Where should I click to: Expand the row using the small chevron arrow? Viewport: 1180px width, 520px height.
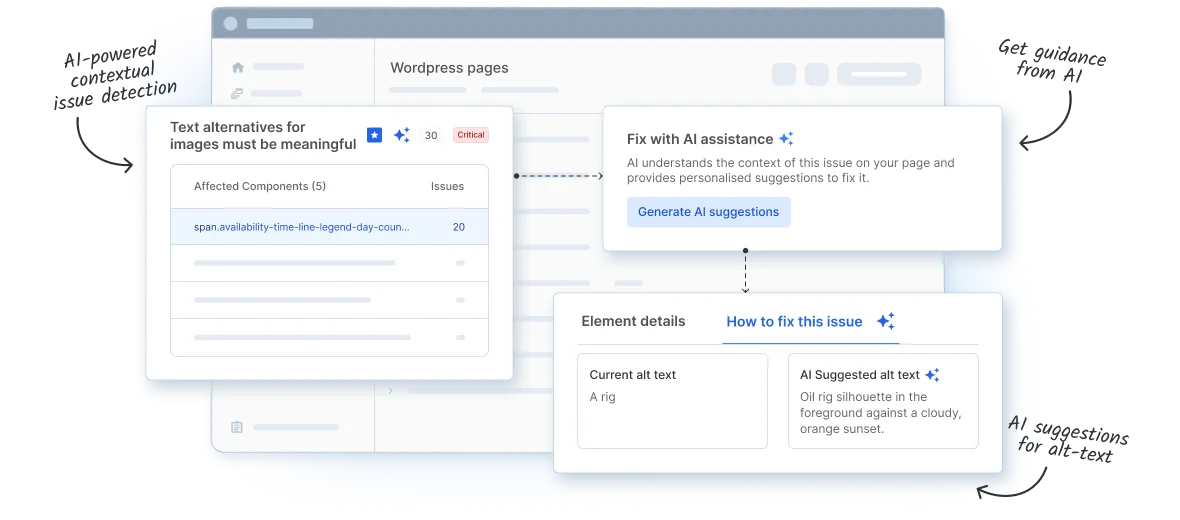coord(389,391)
